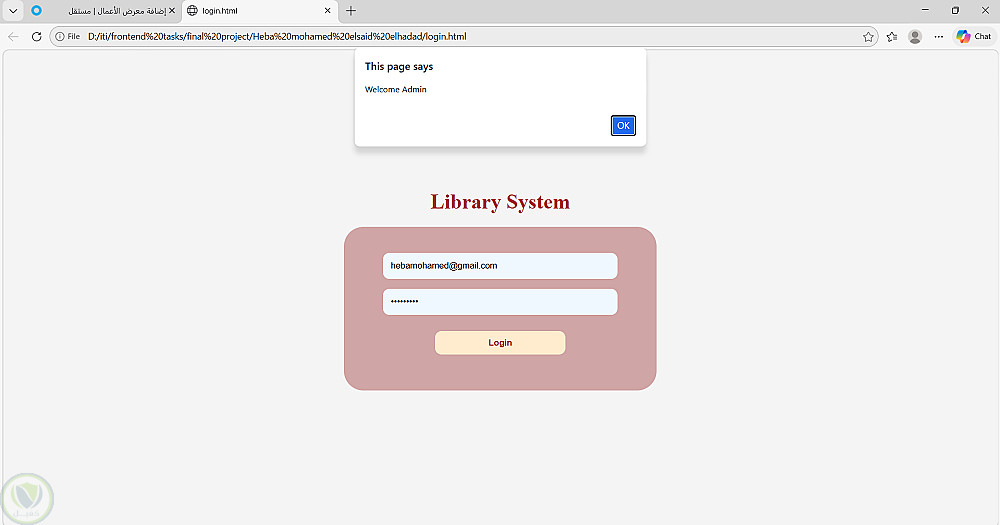Image resolution: width=1000 pixels, height=525 pixels.
Task: Click the blue pinned tab icon
Action: [x=36, y=11]
